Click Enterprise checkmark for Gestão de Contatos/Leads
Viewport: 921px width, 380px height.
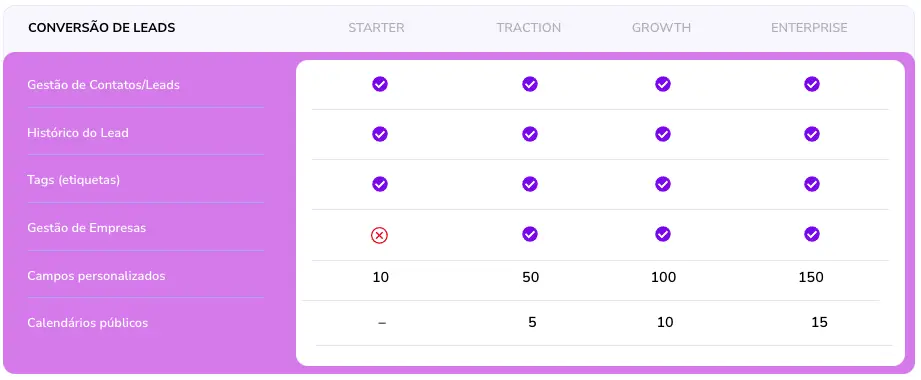[x=812, y=84]
